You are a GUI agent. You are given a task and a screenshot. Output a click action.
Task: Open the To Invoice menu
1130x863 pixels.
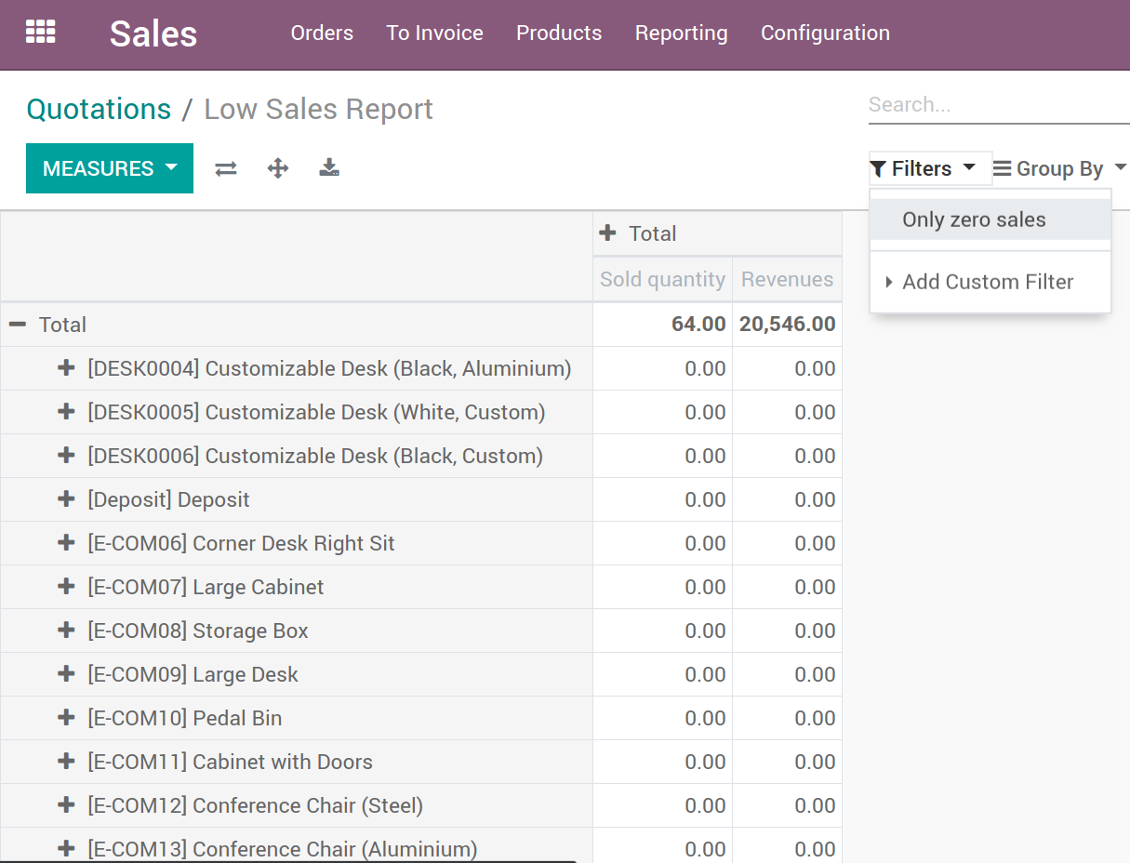(x=435, y=33)
